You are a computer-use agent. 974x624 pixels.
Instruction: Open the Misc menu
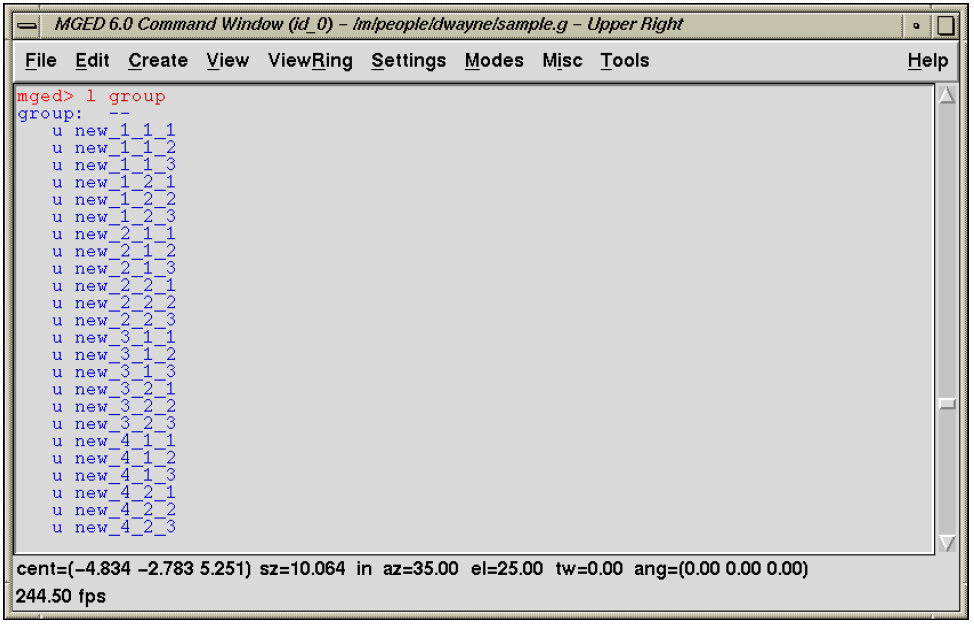click(562, 60)
